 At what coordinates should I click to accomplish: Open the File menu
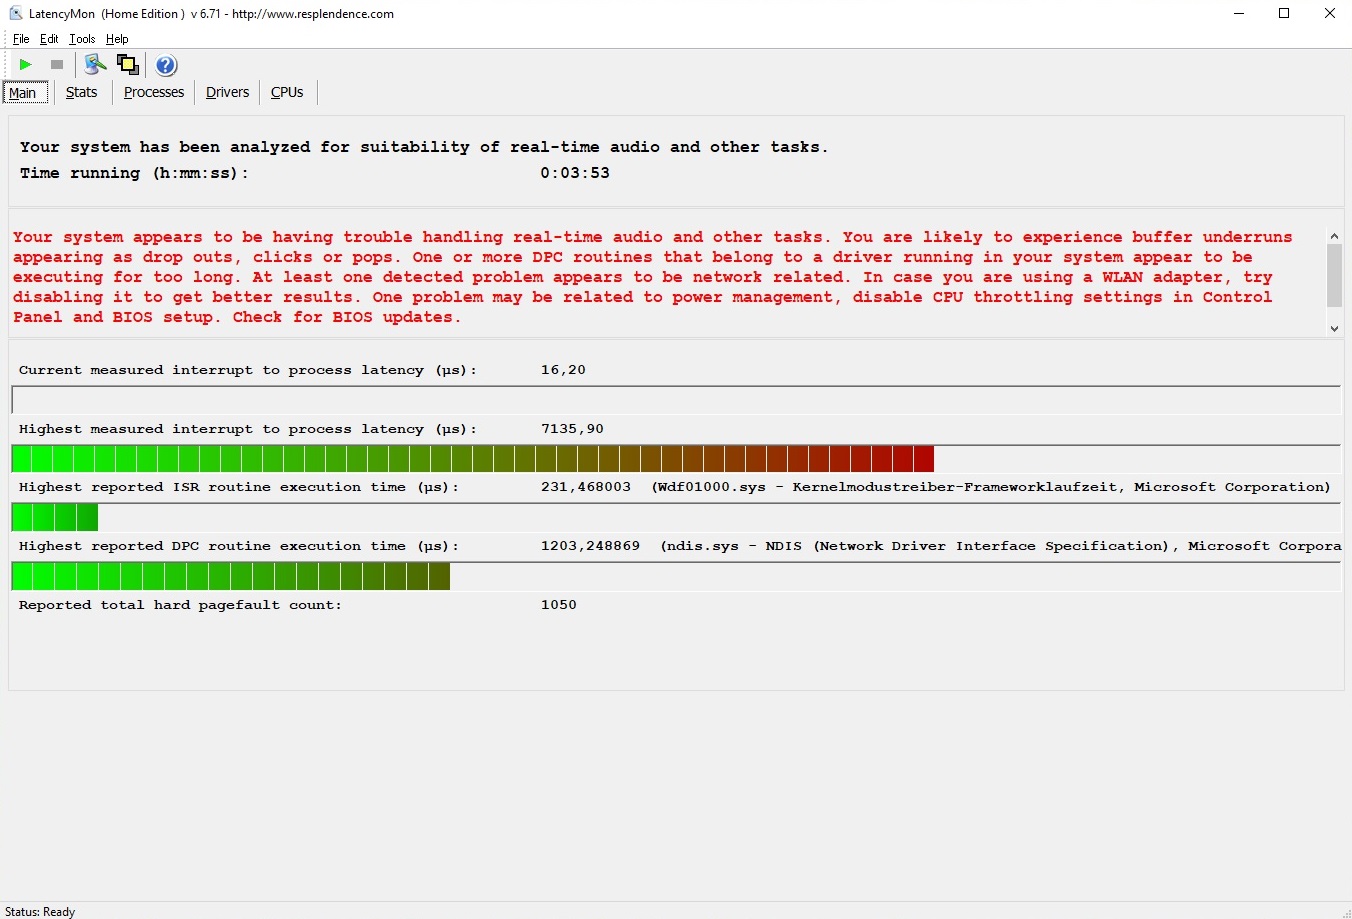(21, 39)
